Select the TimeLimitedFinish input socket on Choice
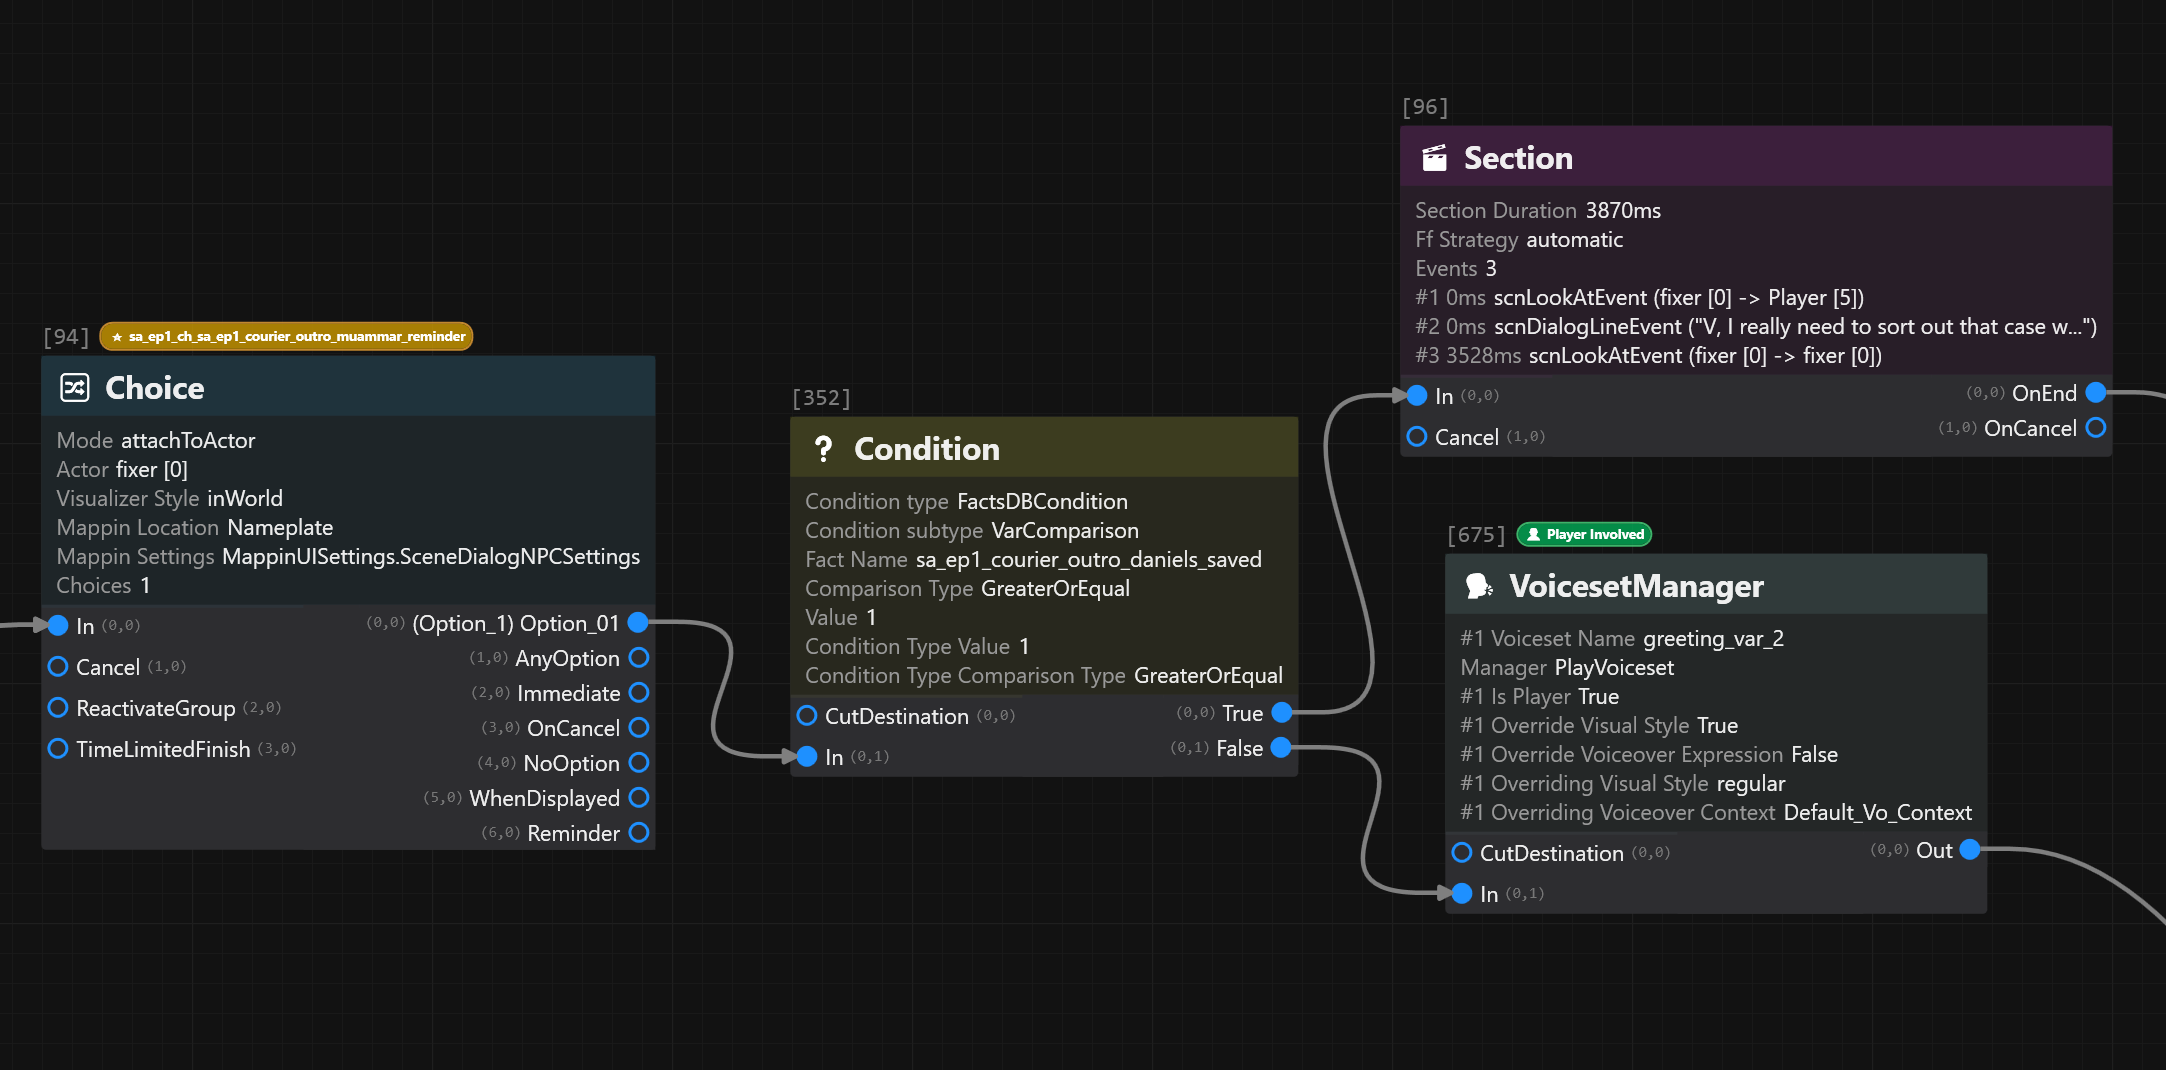Image resolution: width=2166 pixels, height=1070 pixels. pos(58,749)
